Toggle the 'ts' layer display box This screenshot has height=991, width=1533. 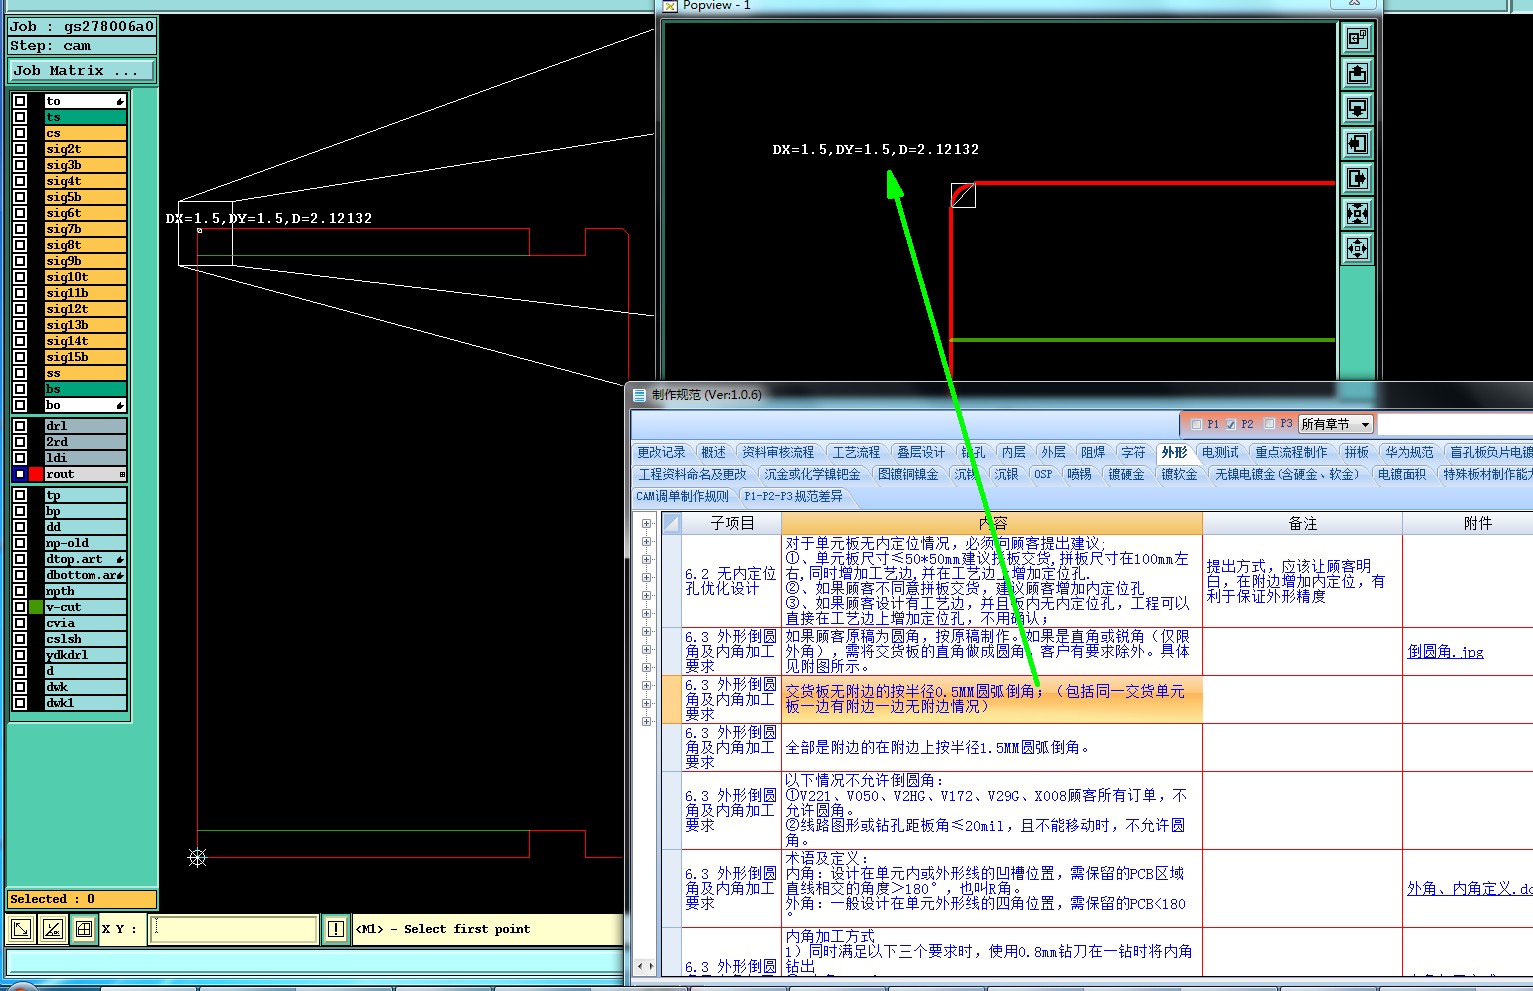coord(20,117)
